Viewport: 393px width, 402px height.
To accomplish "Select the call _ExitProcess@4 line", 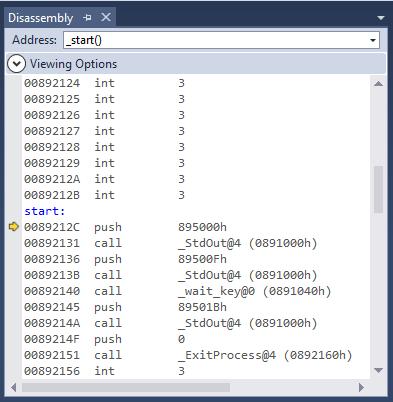I will pyautogui.click(x=188, y=355).
